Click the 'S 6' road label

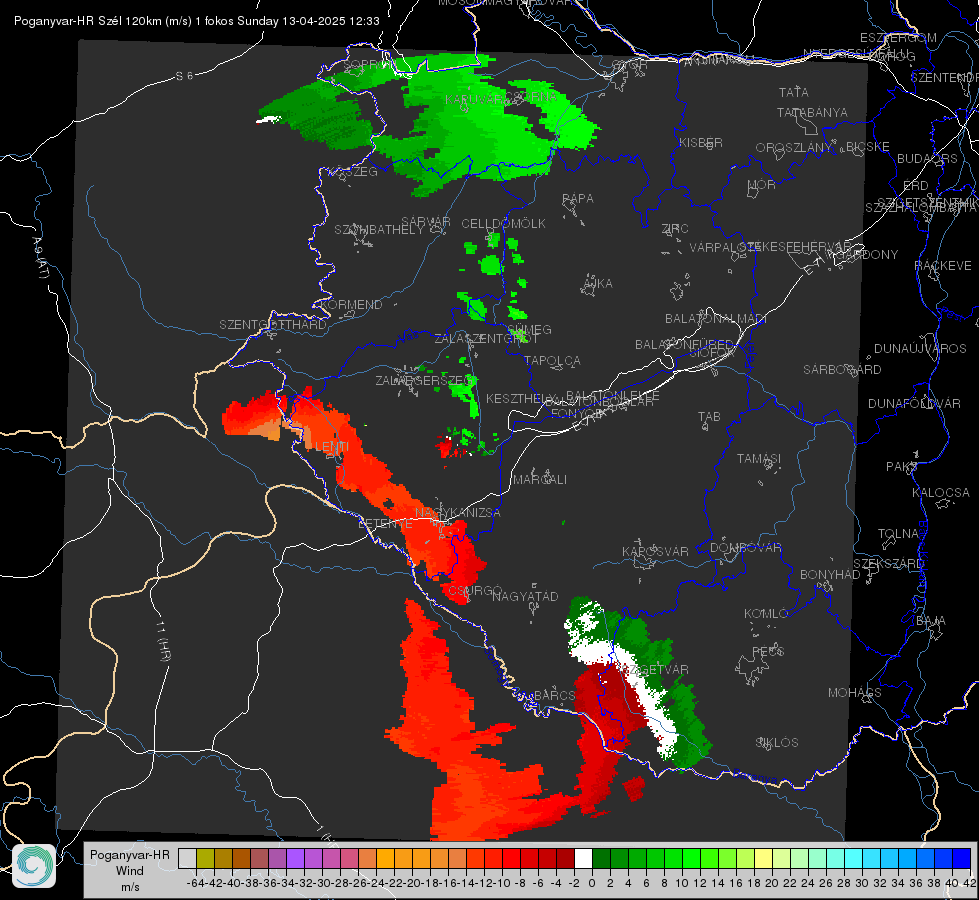click(x=184, y=76)
